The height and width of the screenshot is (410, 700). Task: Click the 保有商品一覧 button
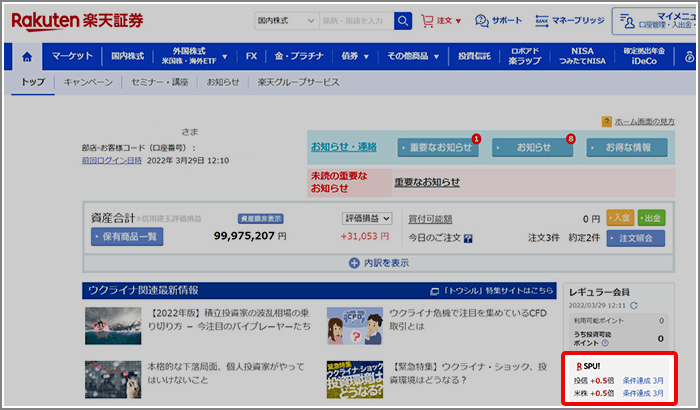point(127,237)
